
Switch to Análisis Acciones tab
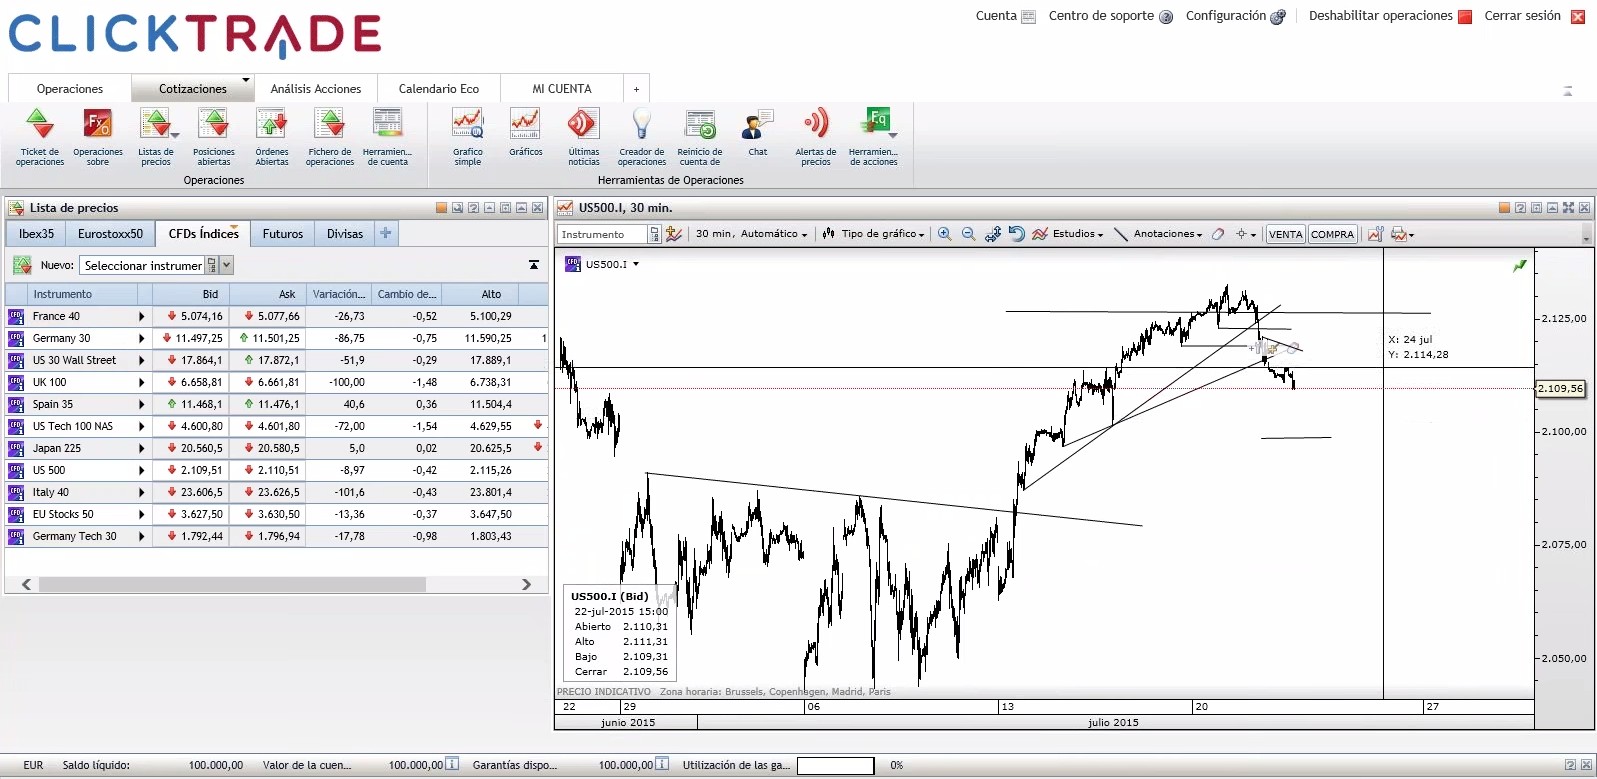tap(315, 88)
